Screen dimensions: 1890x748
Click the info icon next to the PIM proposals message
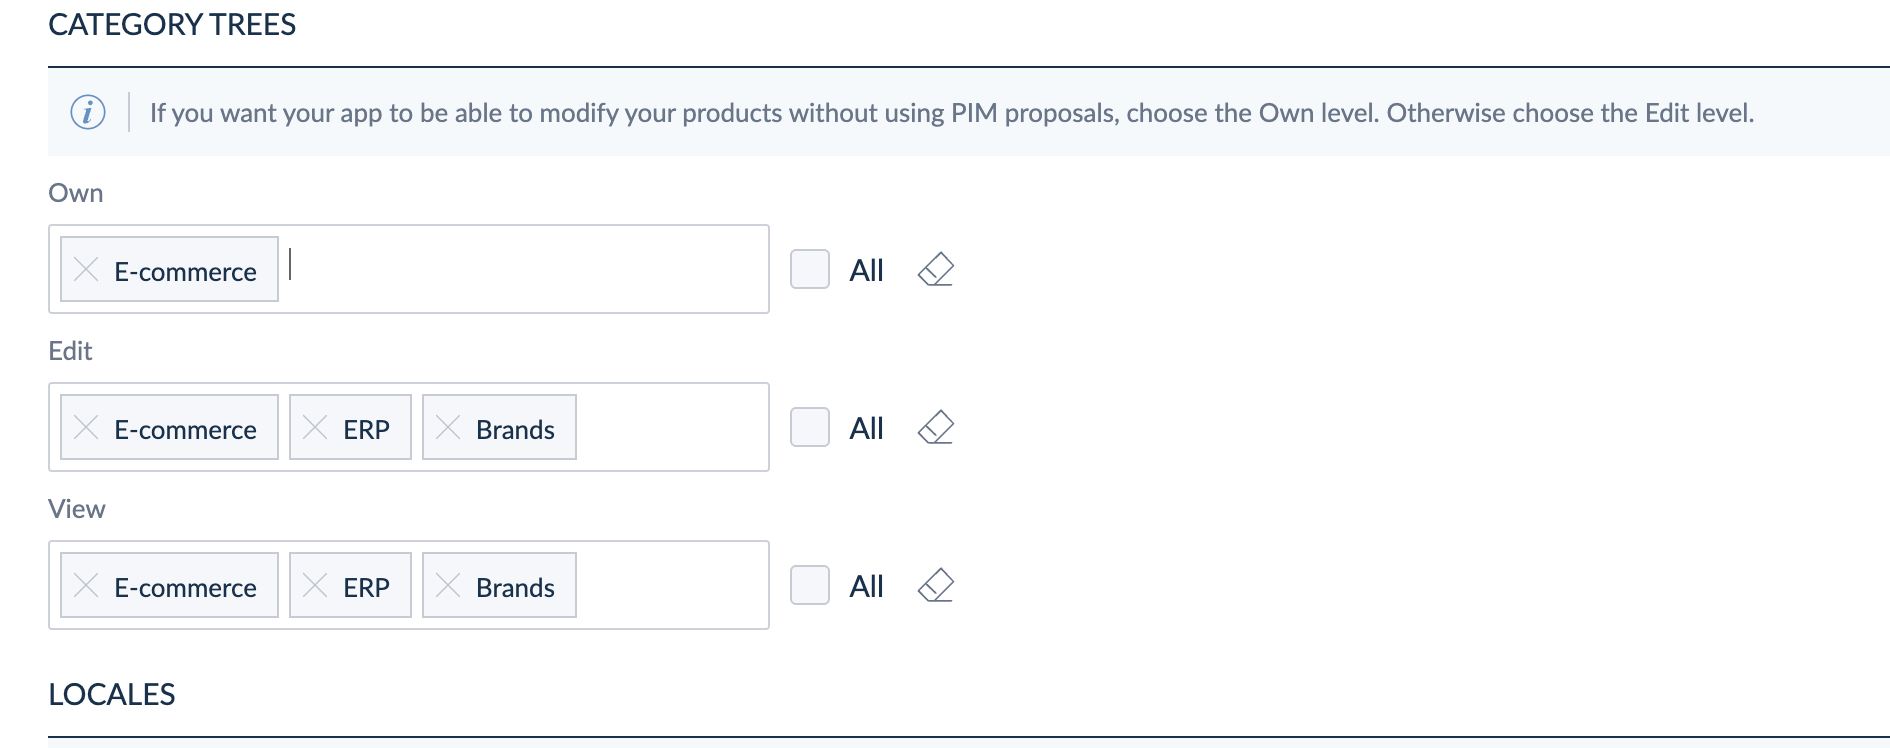(88, 112)
